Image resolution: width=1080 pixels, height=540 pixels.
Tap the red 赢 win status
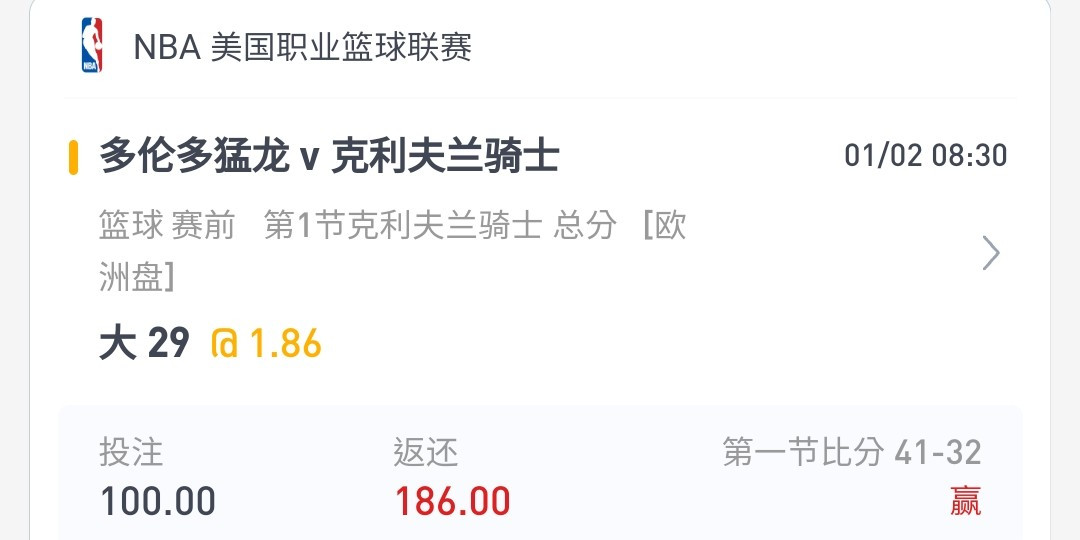(x=966, y=501)
